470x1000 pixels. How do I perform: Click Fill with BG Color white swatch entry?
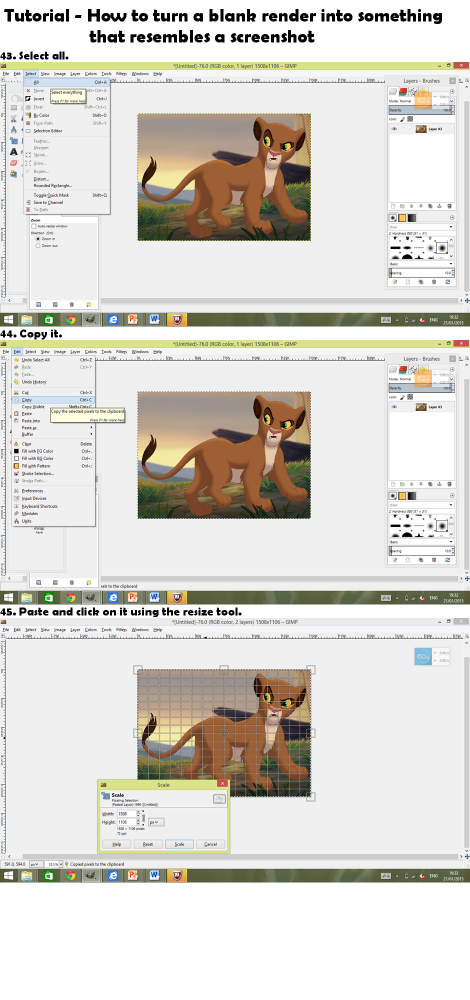tap(53, 458)
